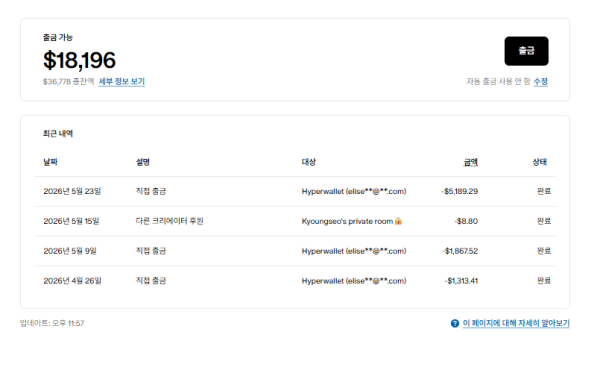Click 다른 크리에이터 후원 description

coord(170,221)
